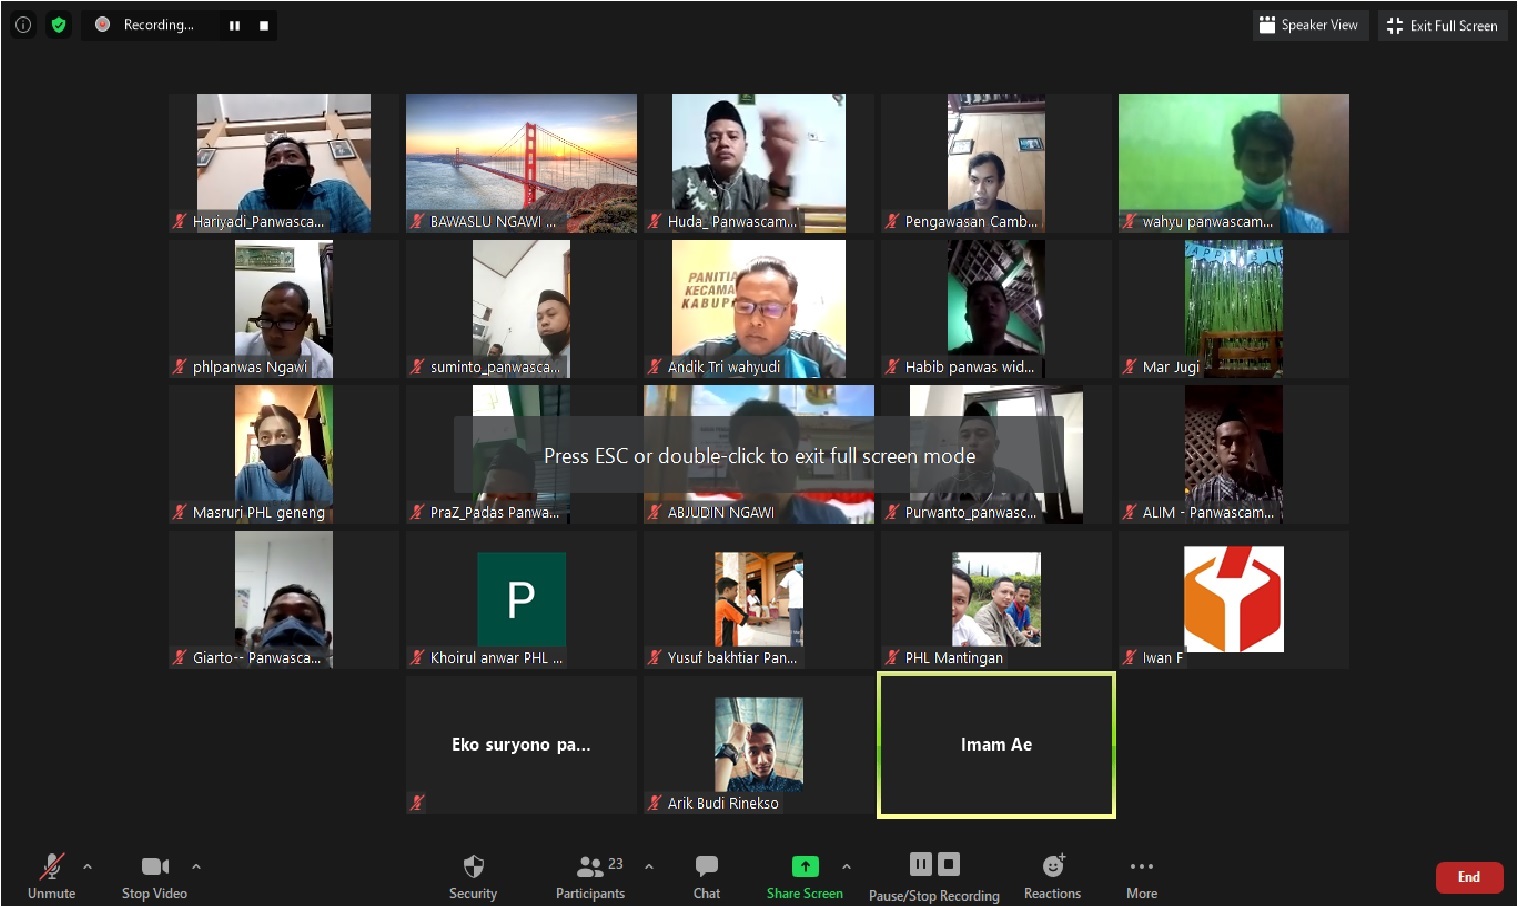This screenshot has width=1518, height=906.
Task: Click Exit Full Screen button
Action: coord(1442,25)
